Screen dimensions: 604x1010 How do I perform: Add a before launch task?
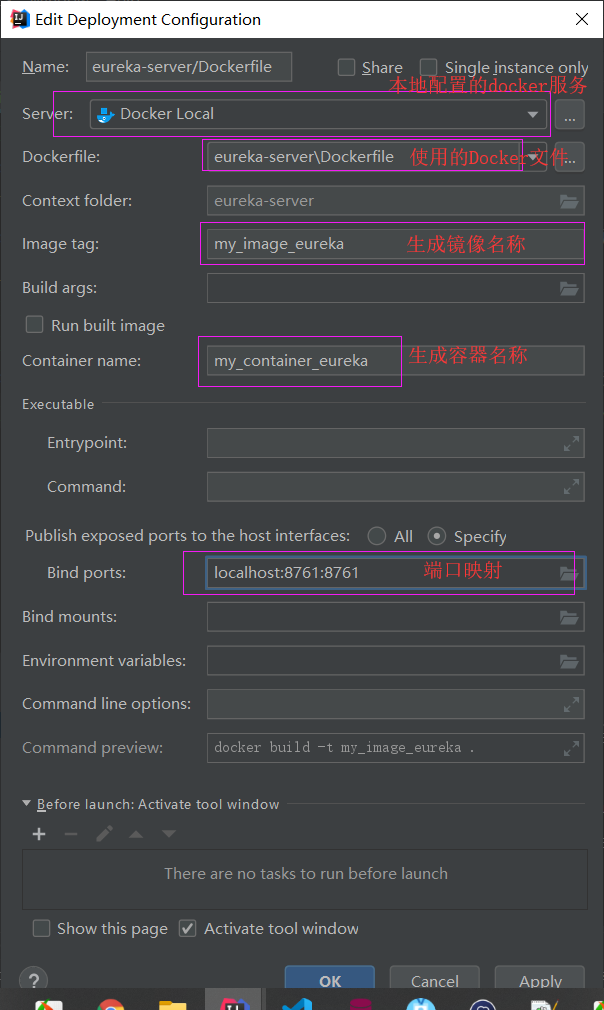point(39,834)
